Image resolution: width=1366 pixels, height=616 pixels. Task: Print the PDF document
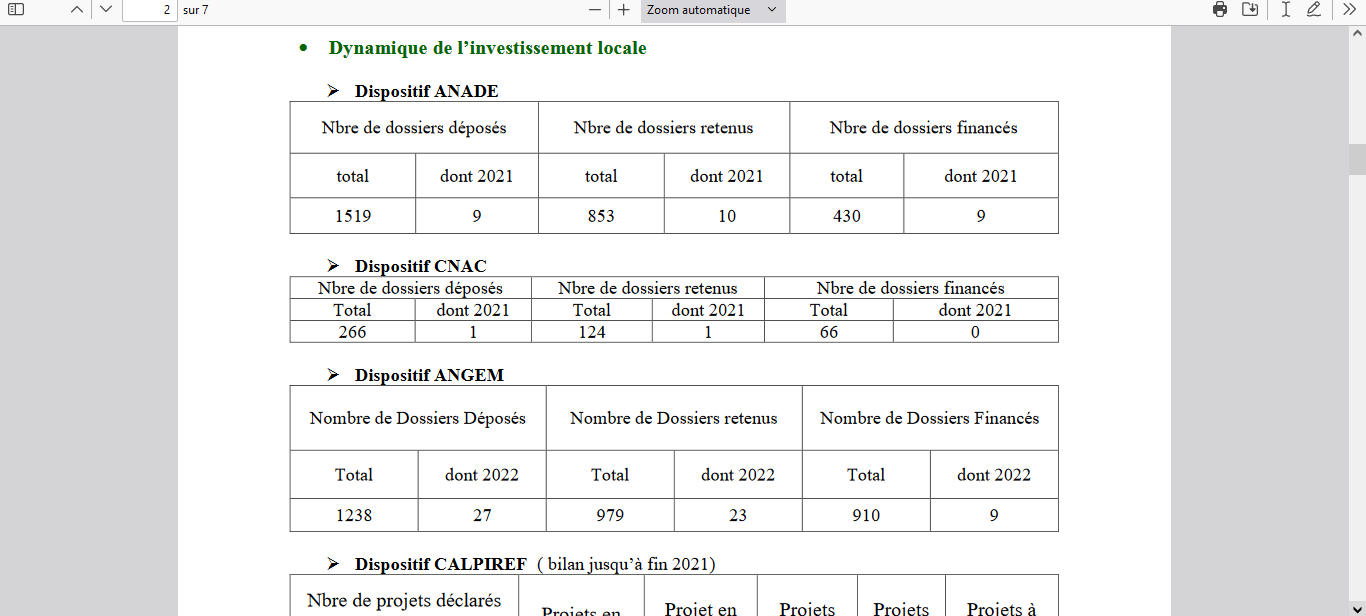click(x=1220, y=10)
